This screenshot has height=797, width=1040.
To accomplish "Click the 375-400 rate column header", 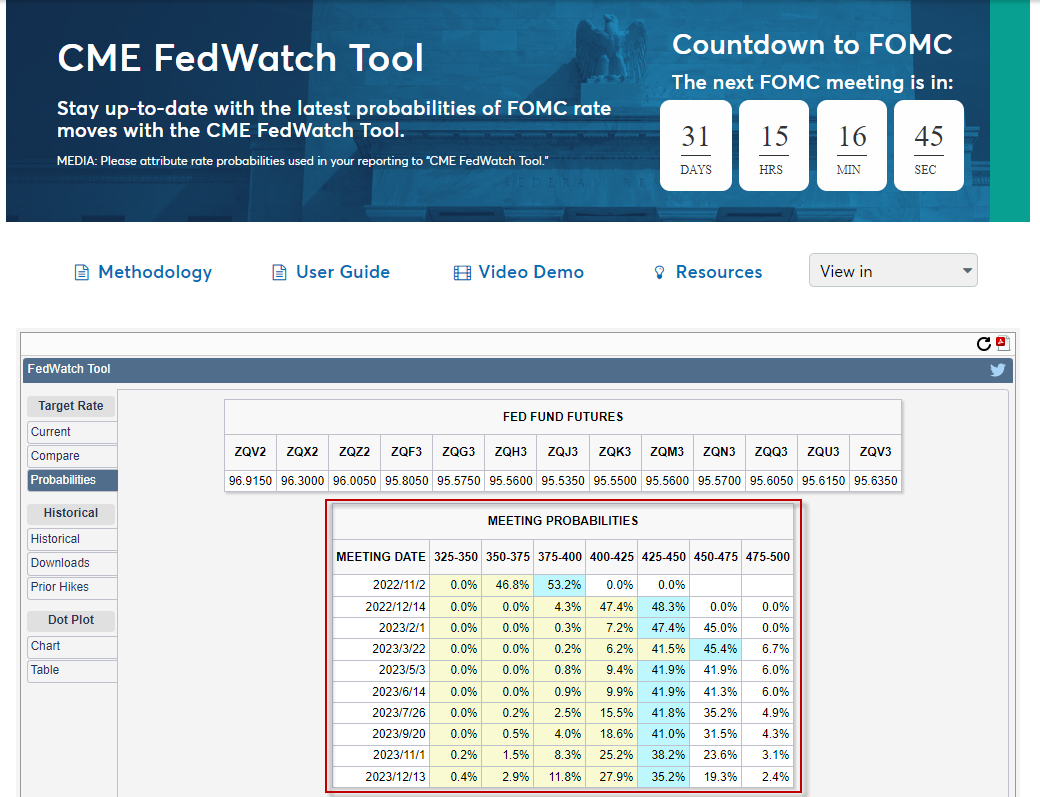I will pyautogui.click(x=560, y=557).
